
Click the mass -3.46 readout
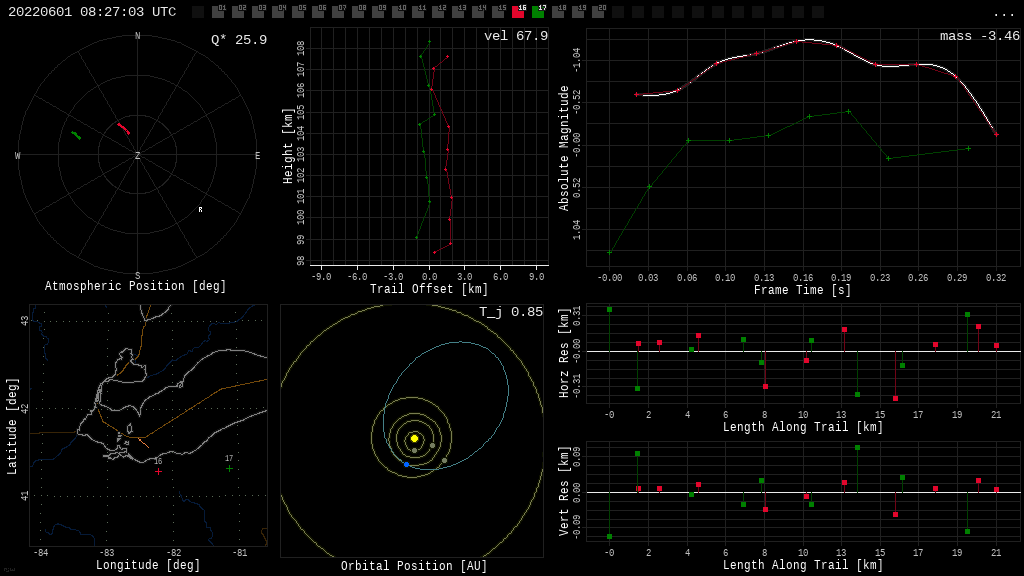pyautogui.click(x=979, y=36)
